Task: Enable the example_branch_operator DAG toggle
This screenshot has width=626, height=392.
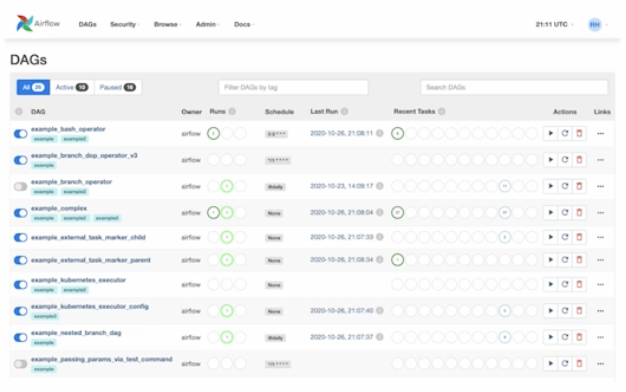Action: (20, 186)
